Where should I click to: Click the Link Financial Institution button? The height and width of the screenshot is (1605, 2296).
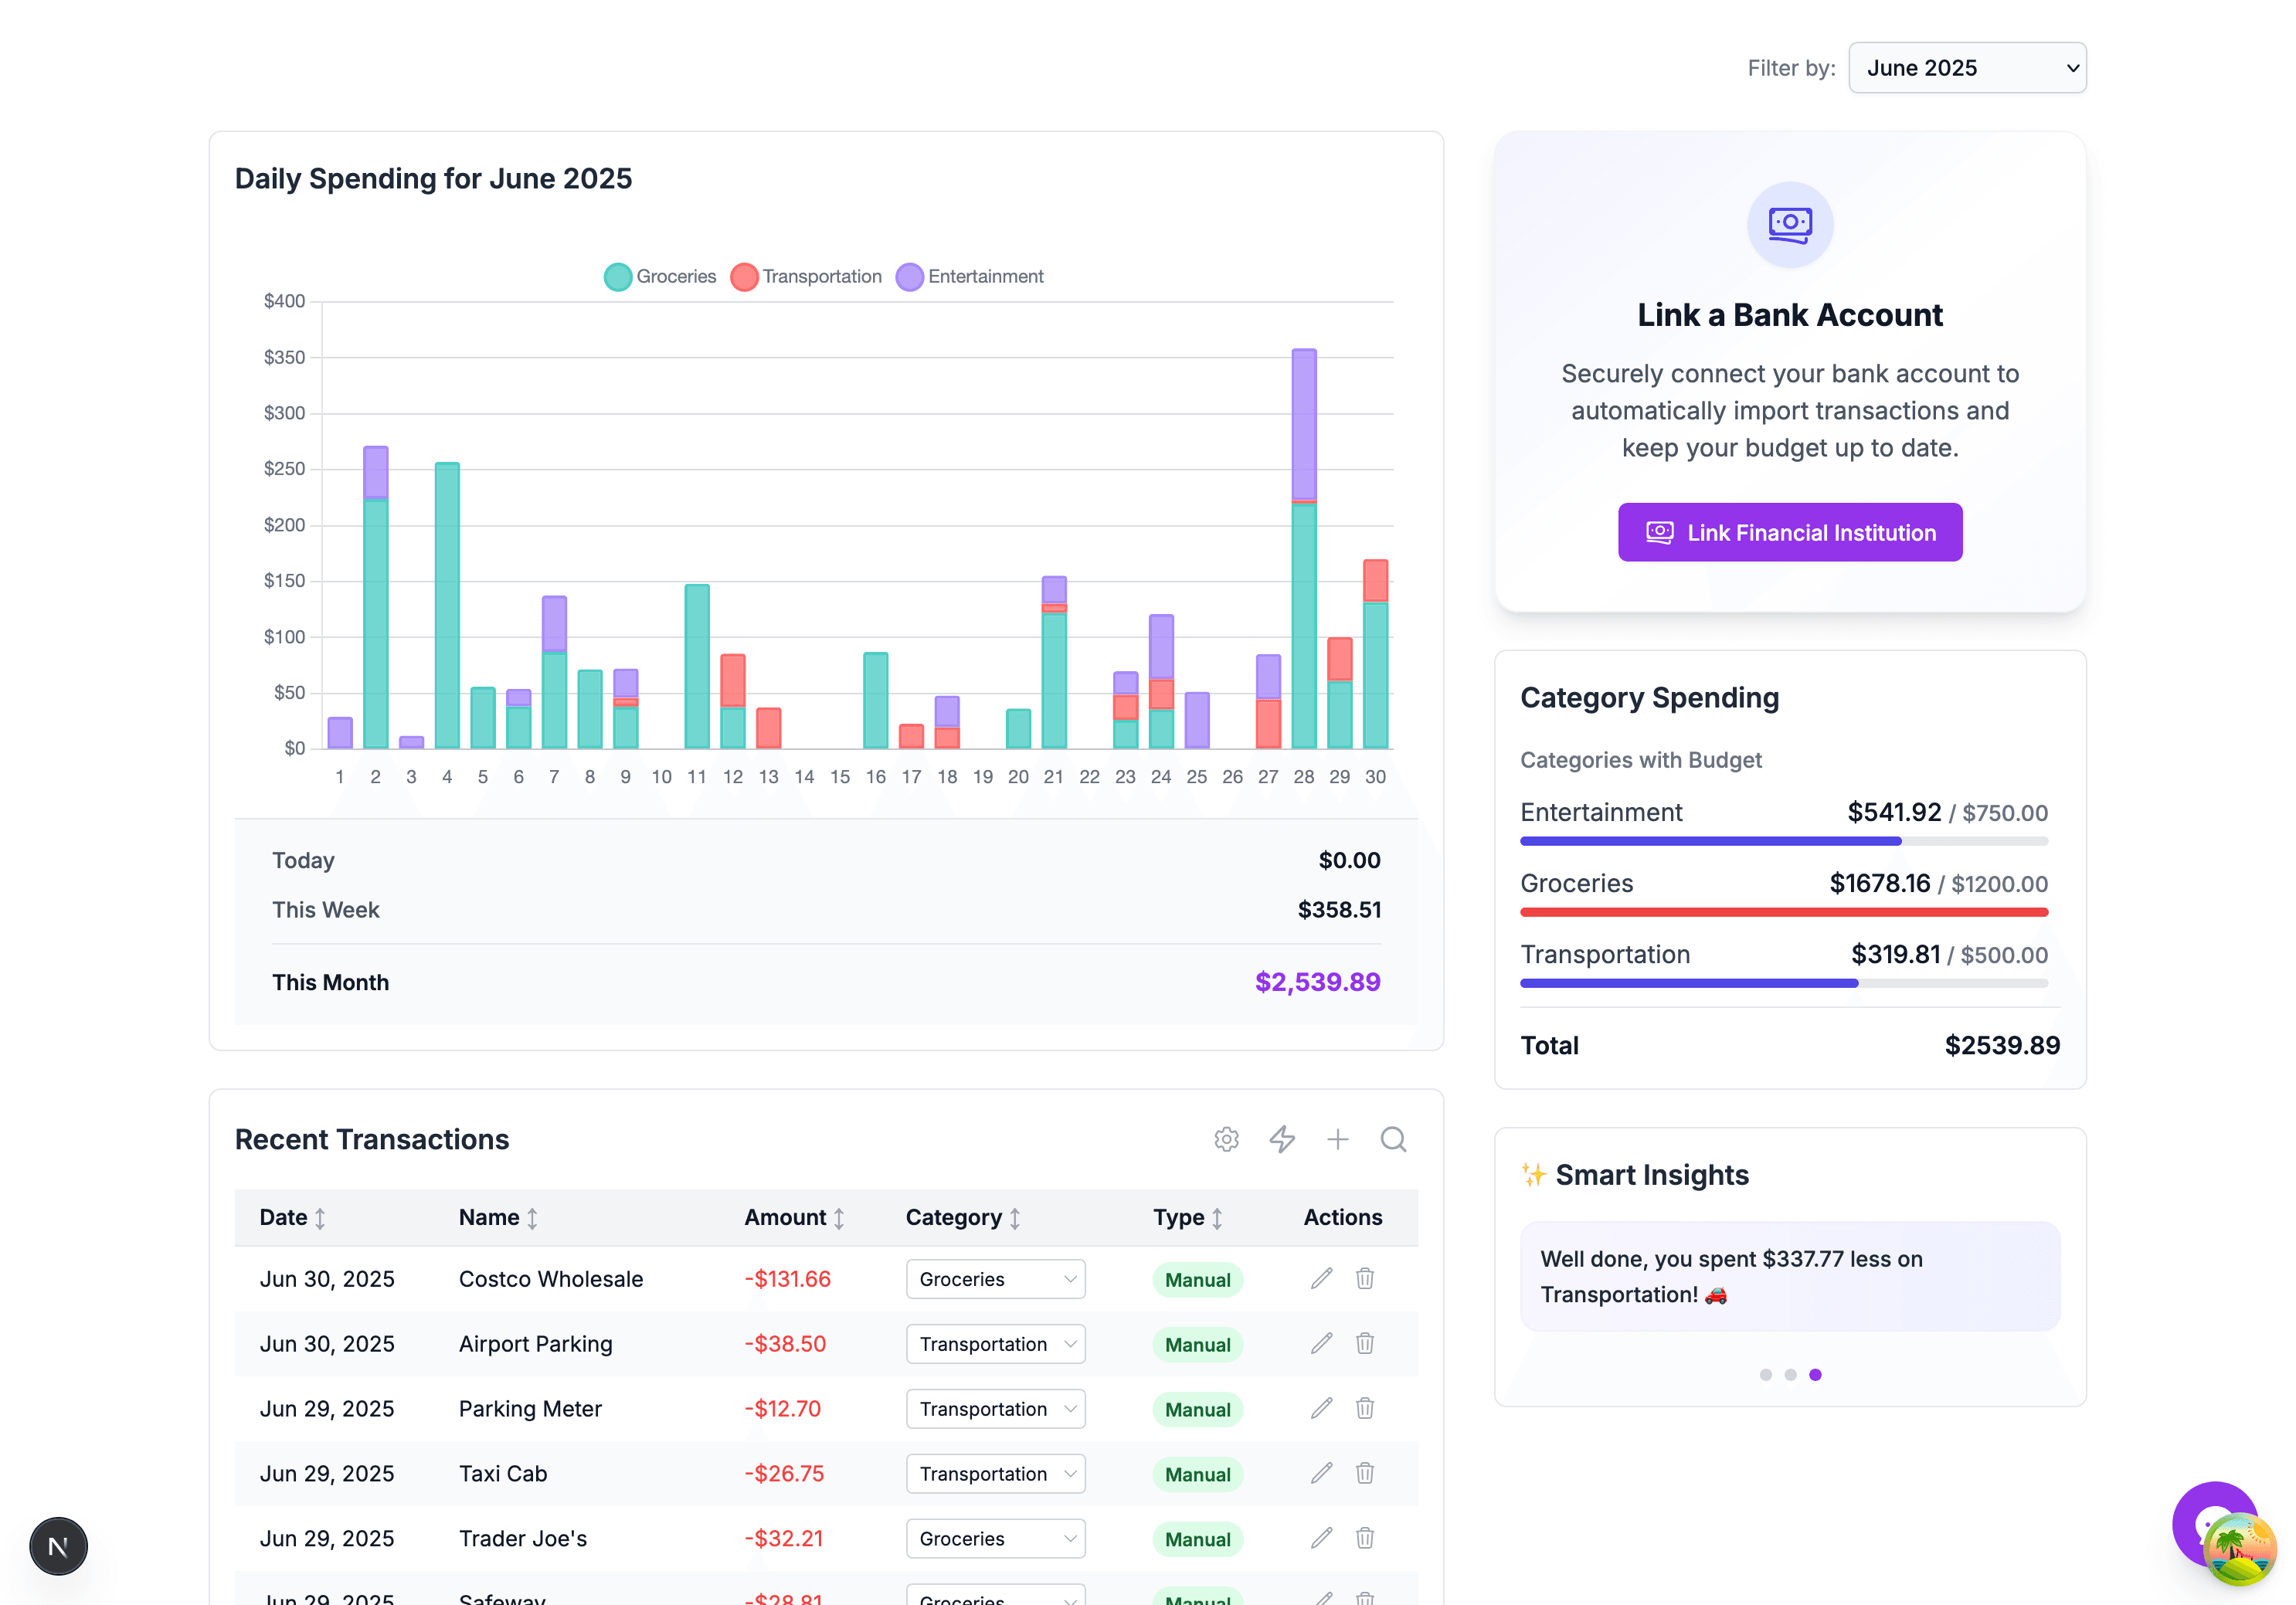pyautogui.click(x=1789, y=532)
